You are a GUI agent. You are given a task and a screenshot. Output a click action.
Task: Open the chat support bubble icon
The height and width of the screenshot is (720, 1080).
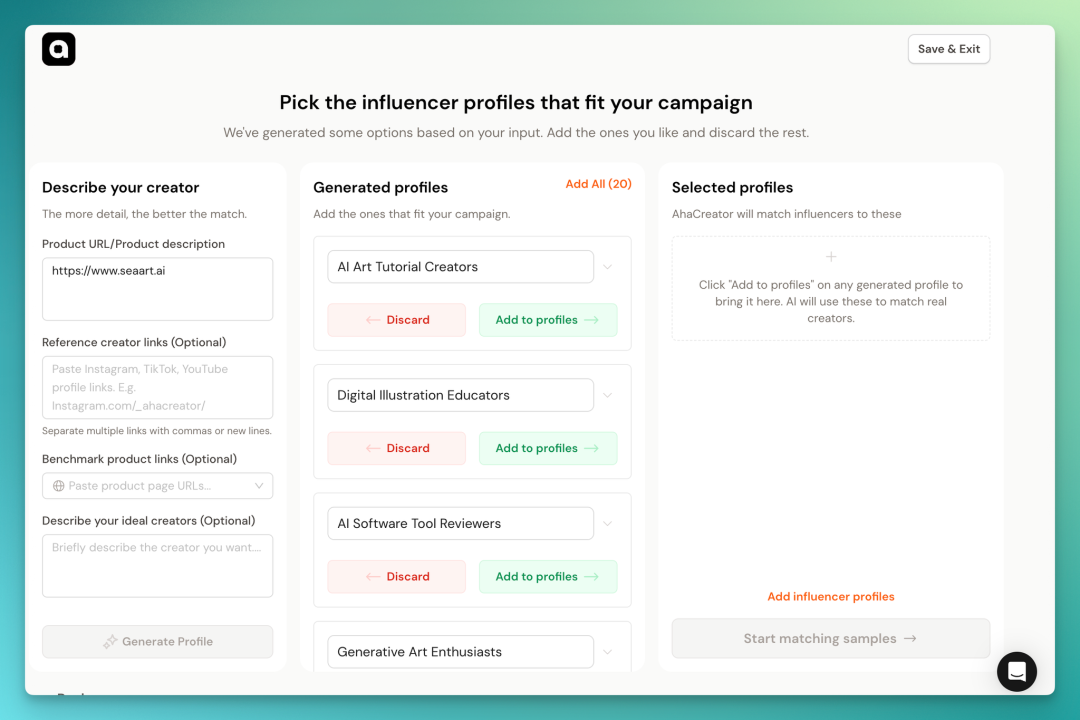(x=1017, y=671)
